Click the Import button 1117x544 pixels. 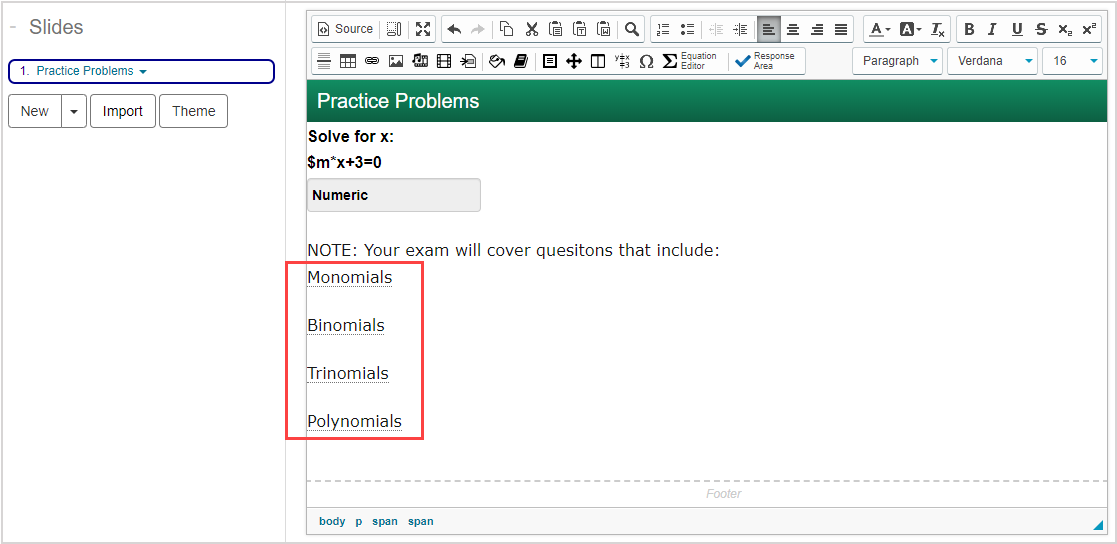[x=123, y=111]
